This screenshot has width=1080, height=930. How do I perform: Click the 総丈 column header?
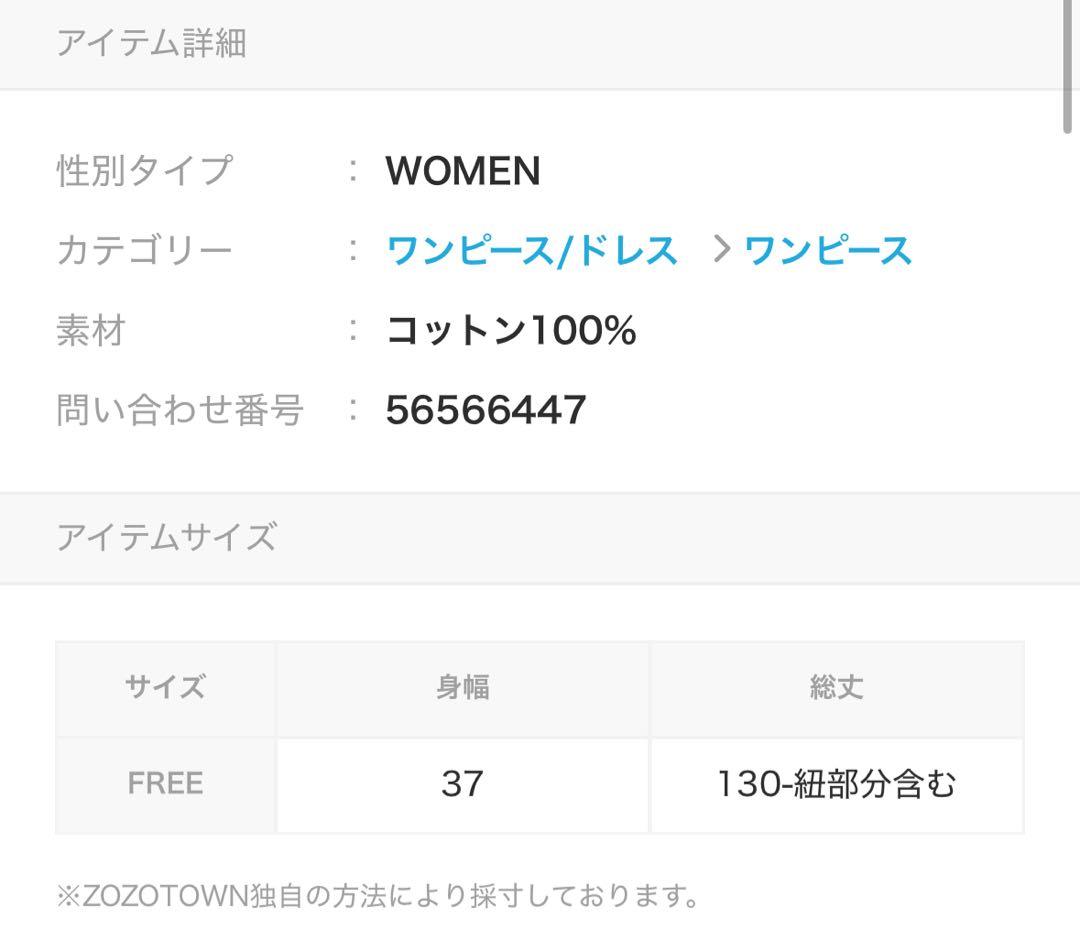pyautogui.click(x=836, y=688)
